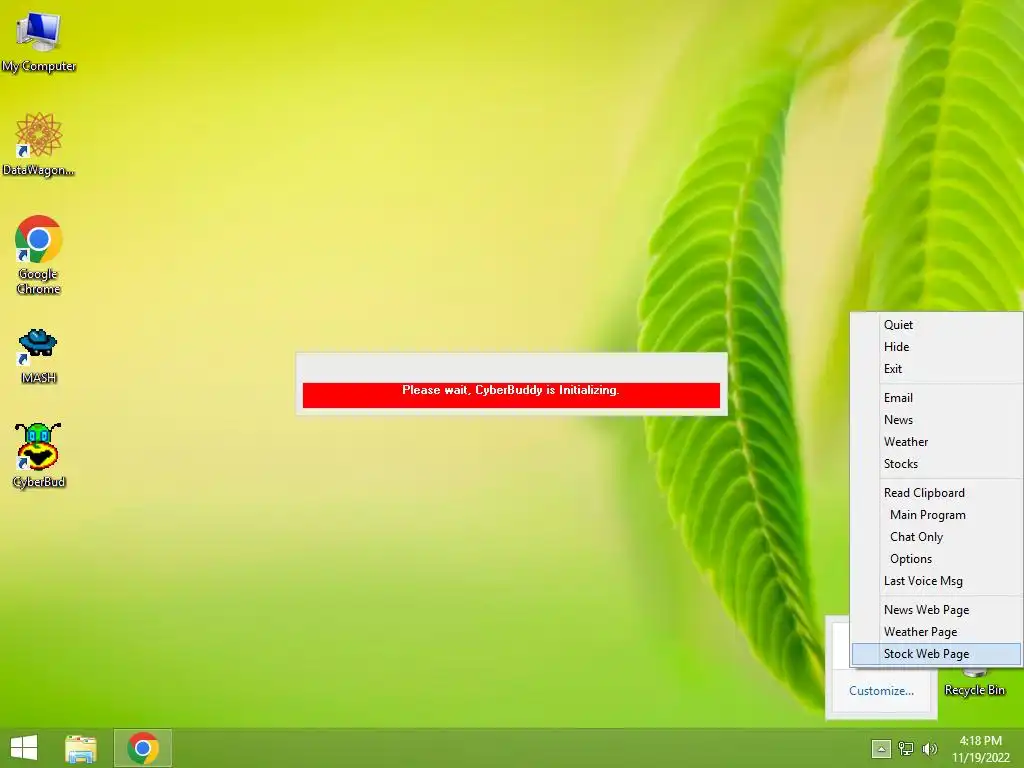Select Stocks in the context menu

[x=936, y=464]
